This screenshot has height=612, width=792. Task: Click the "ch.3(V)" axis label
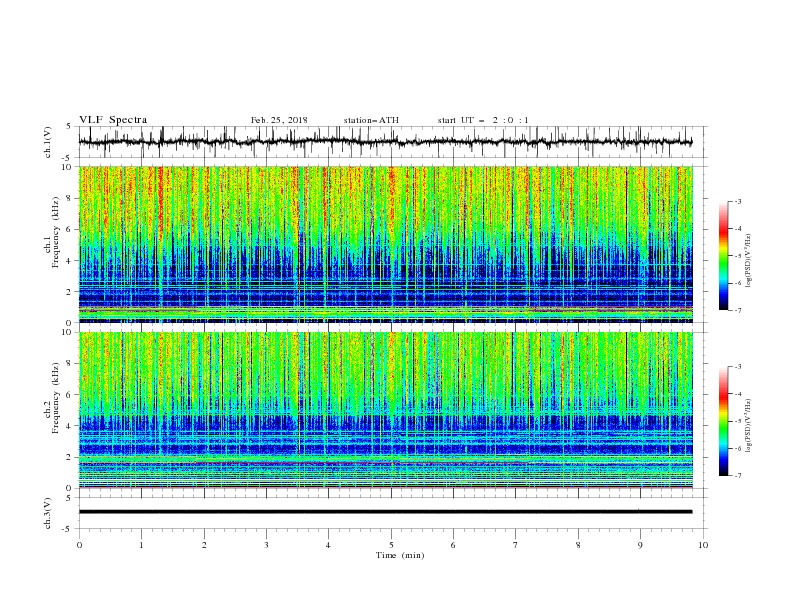coord(48,513)
